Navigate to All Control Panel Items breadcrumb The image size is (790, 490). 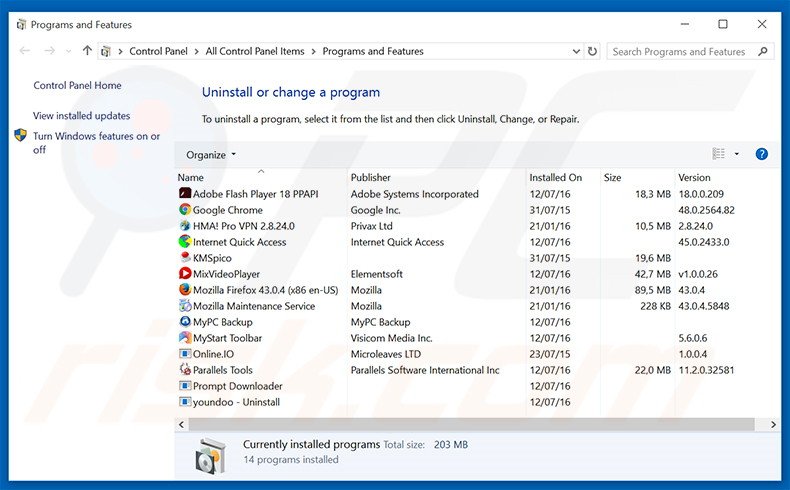pos(255,51)
